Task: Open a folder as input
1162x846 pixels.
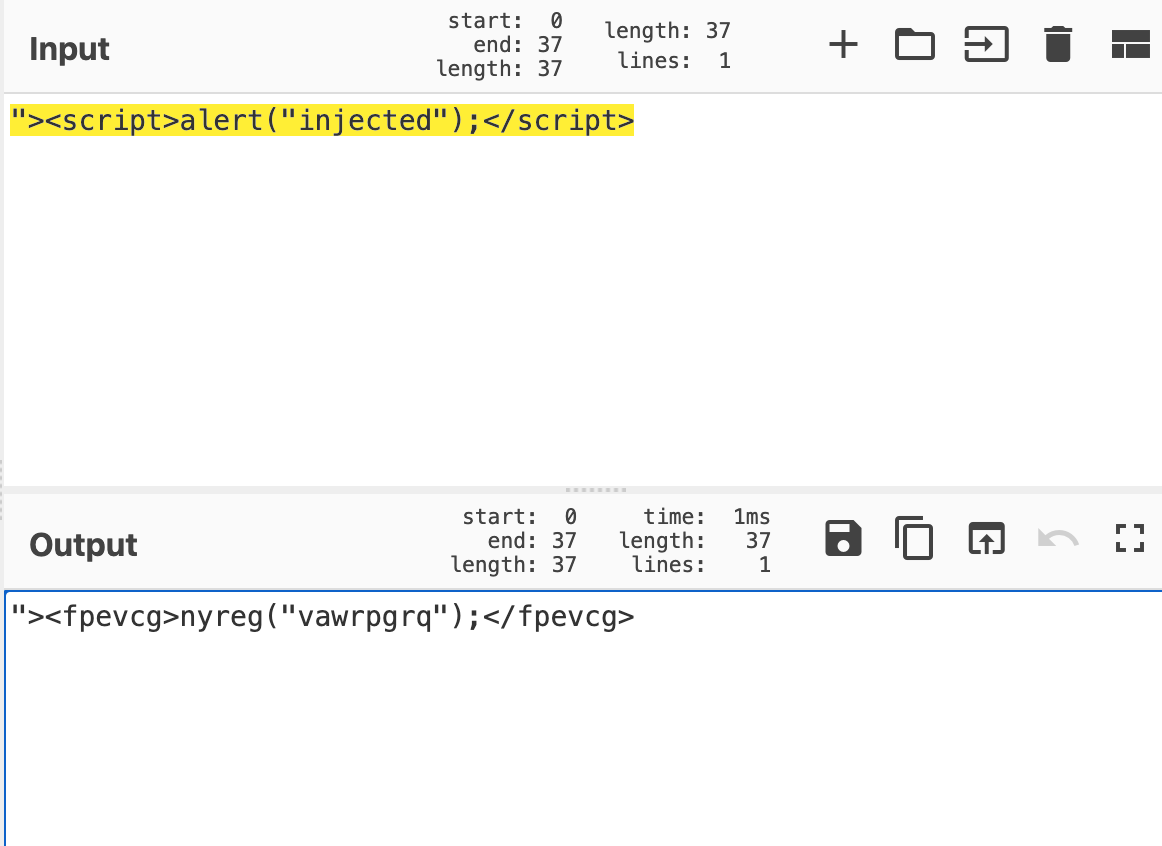Action: 914,44
